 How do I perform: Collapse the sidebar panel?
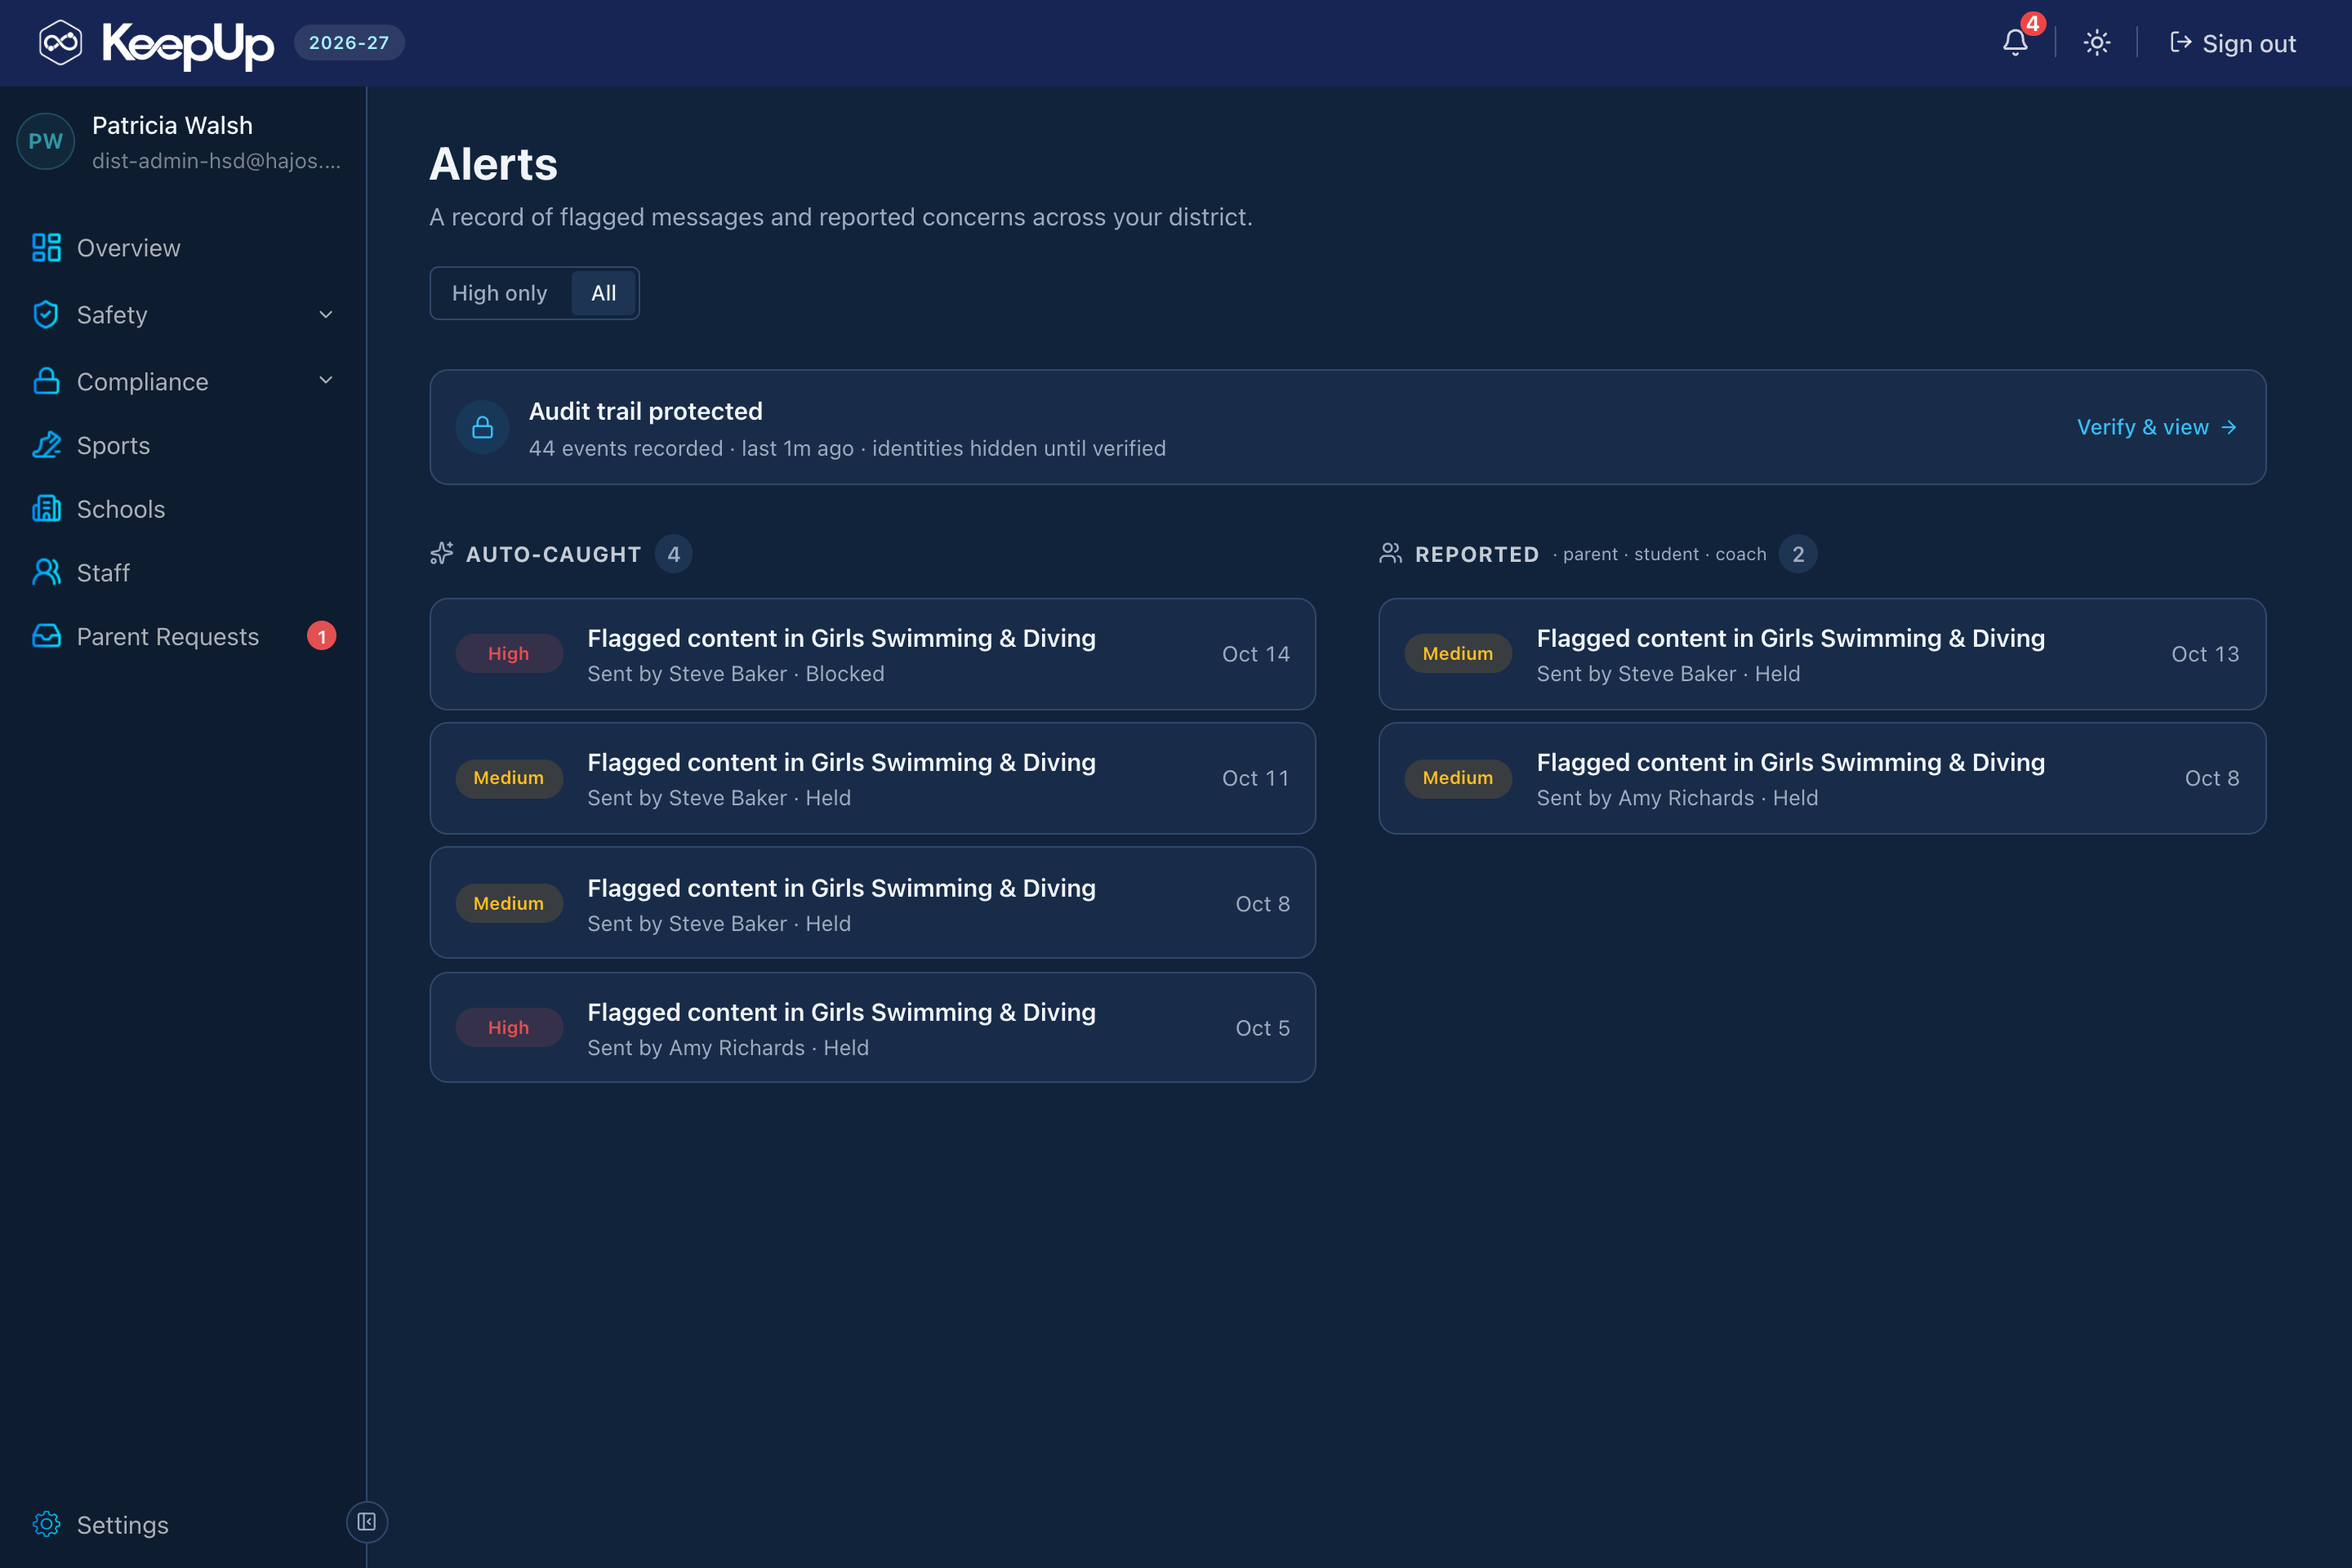[x=367, y=1522]
